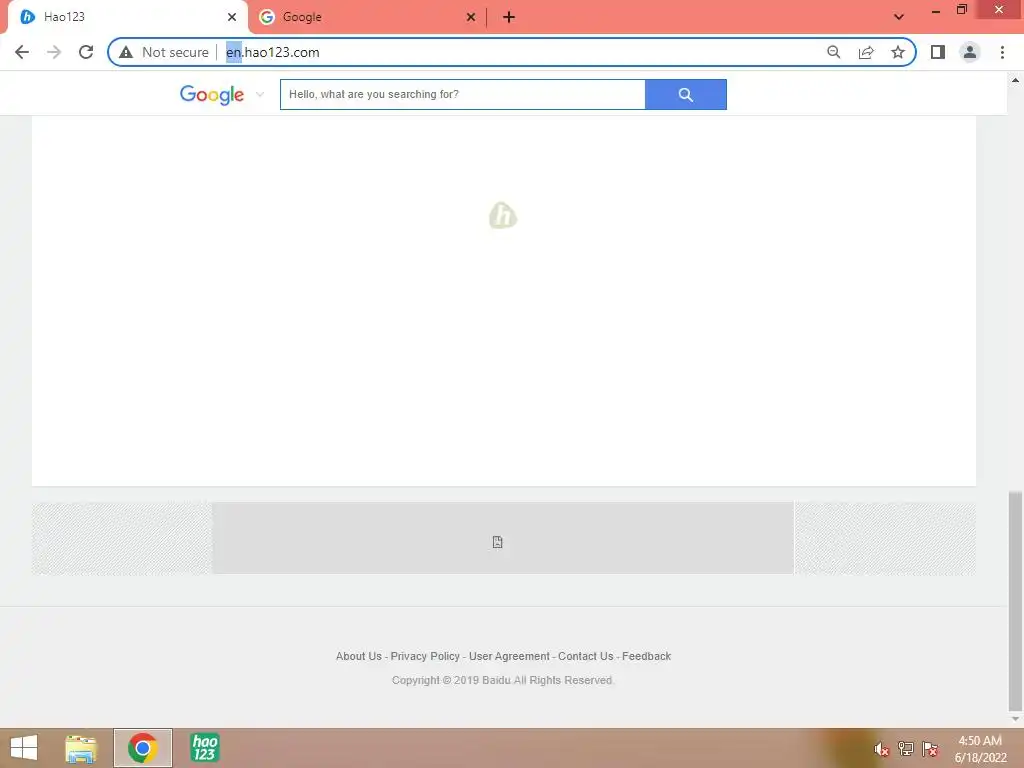The width and height of the screenshot is (1024, 768).
Task: Click the scrollbar down arrow
Action: [1015, 719]
